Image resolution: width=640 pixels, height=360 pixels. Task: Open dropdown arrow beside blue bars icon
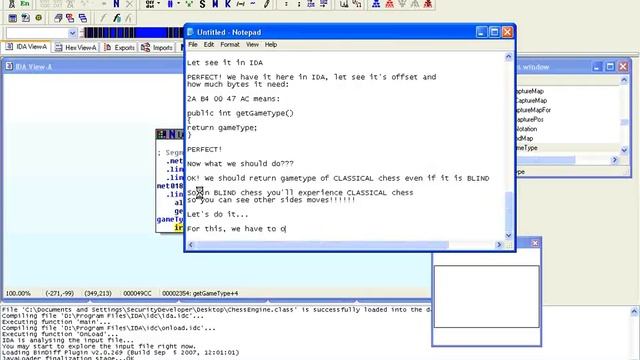[x=178, y=4]
